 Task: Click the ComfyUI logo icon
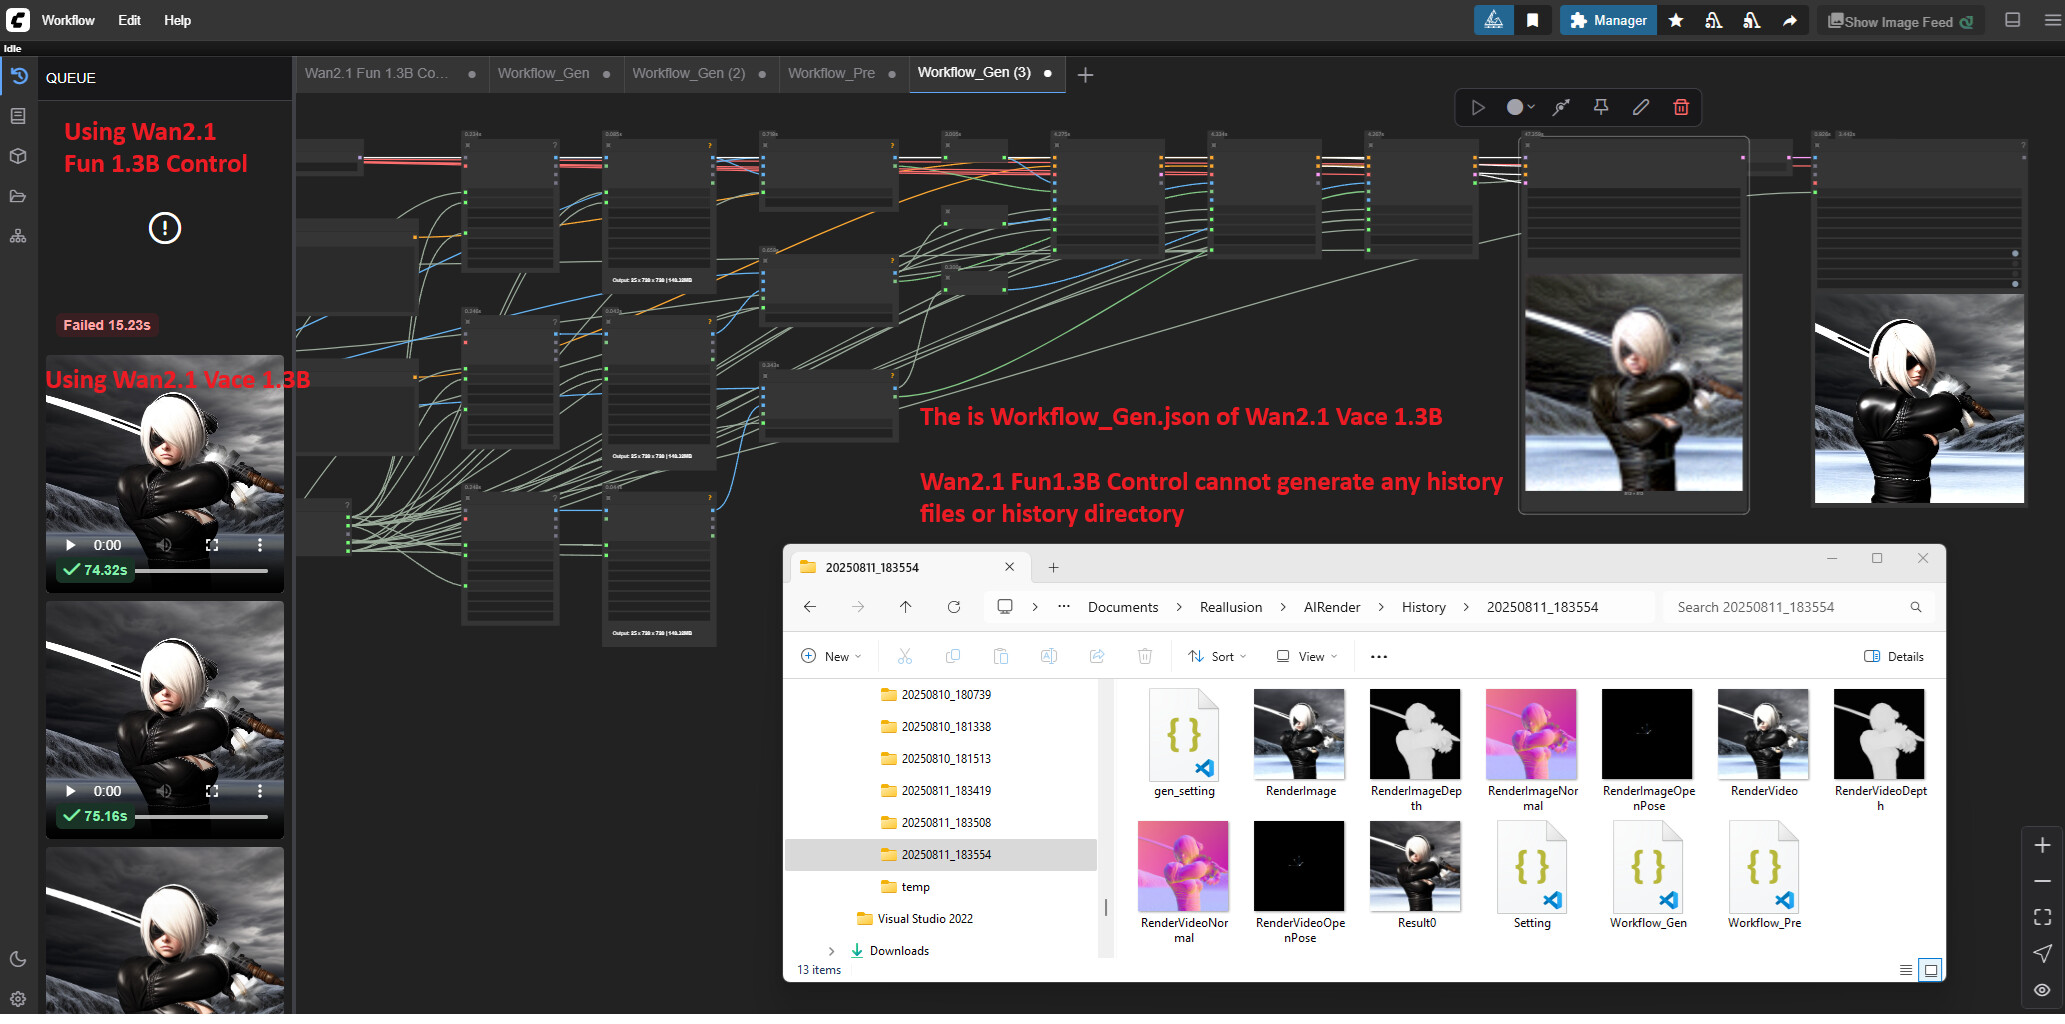tap(18, 20)
